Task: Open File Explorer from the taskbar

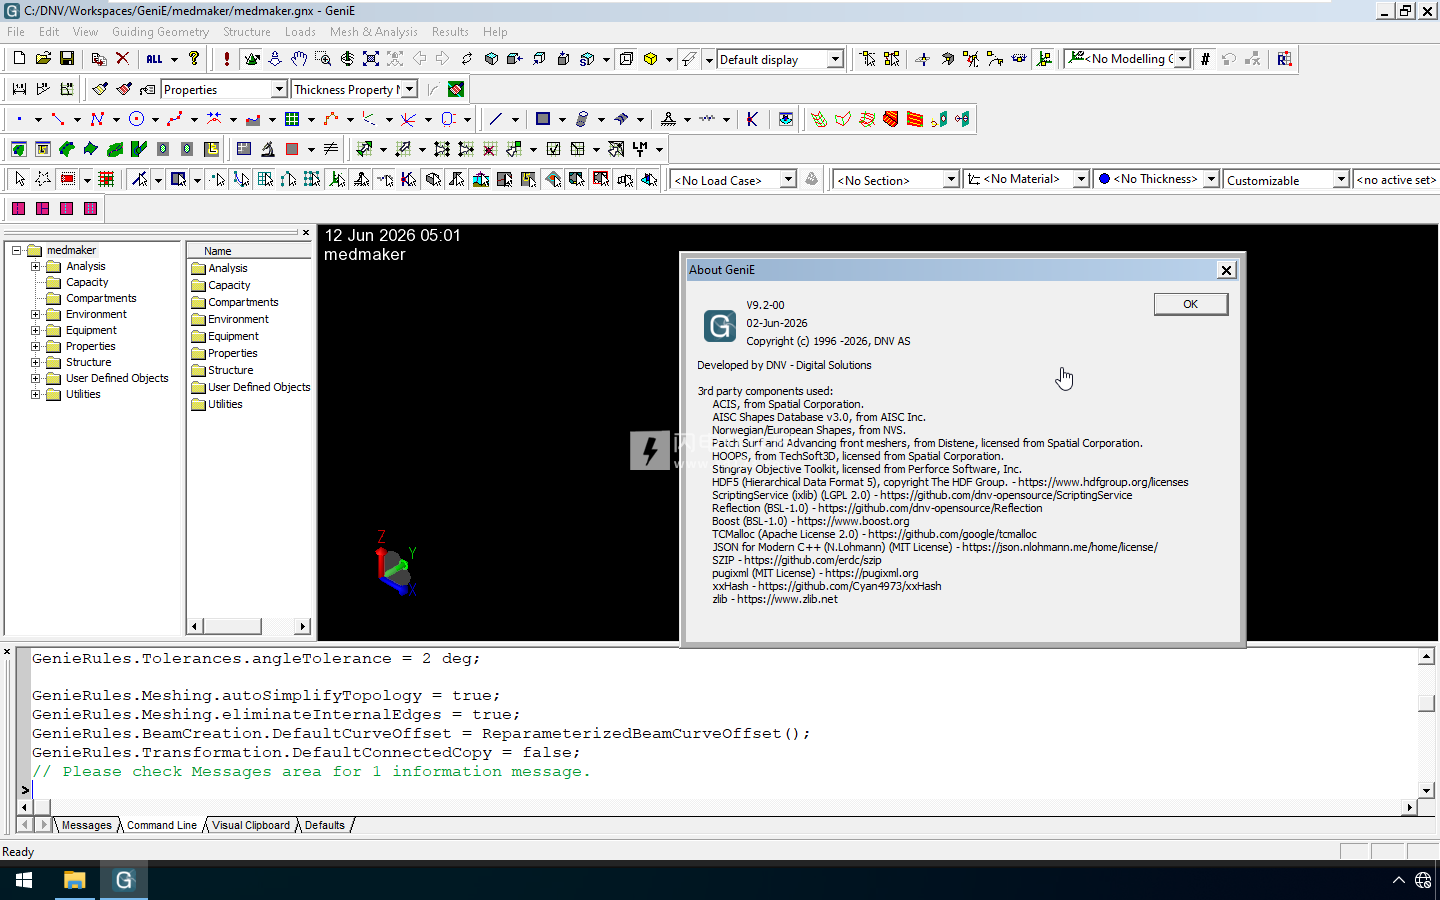Action: pos(74,880)
